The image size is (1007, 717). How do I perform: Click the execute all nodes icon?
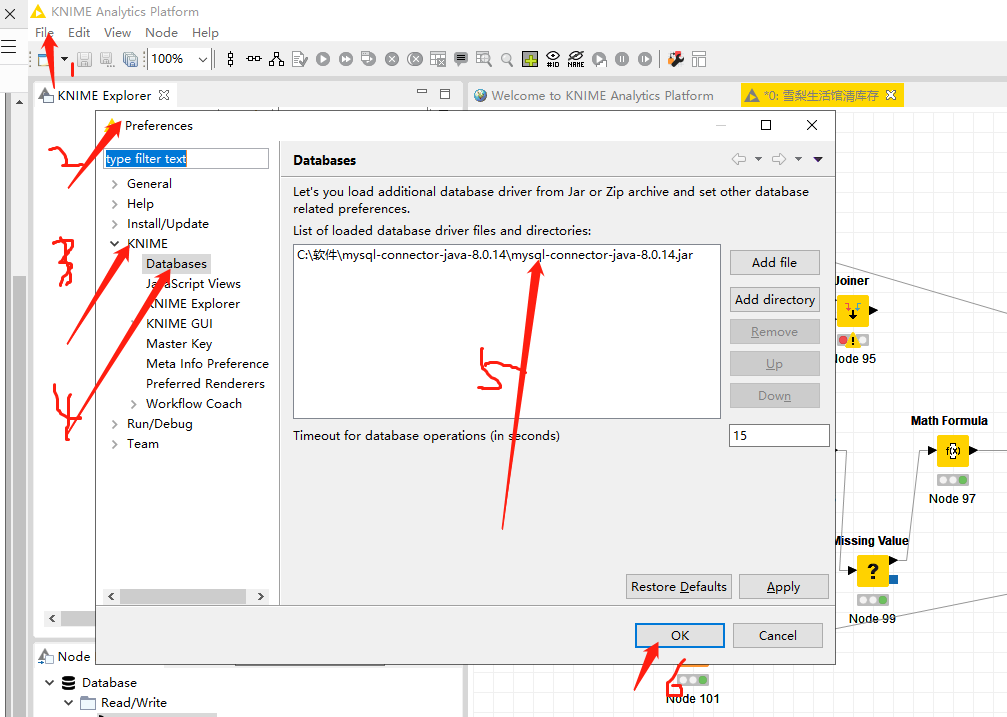pyautogui.click(x=346, y=59)
